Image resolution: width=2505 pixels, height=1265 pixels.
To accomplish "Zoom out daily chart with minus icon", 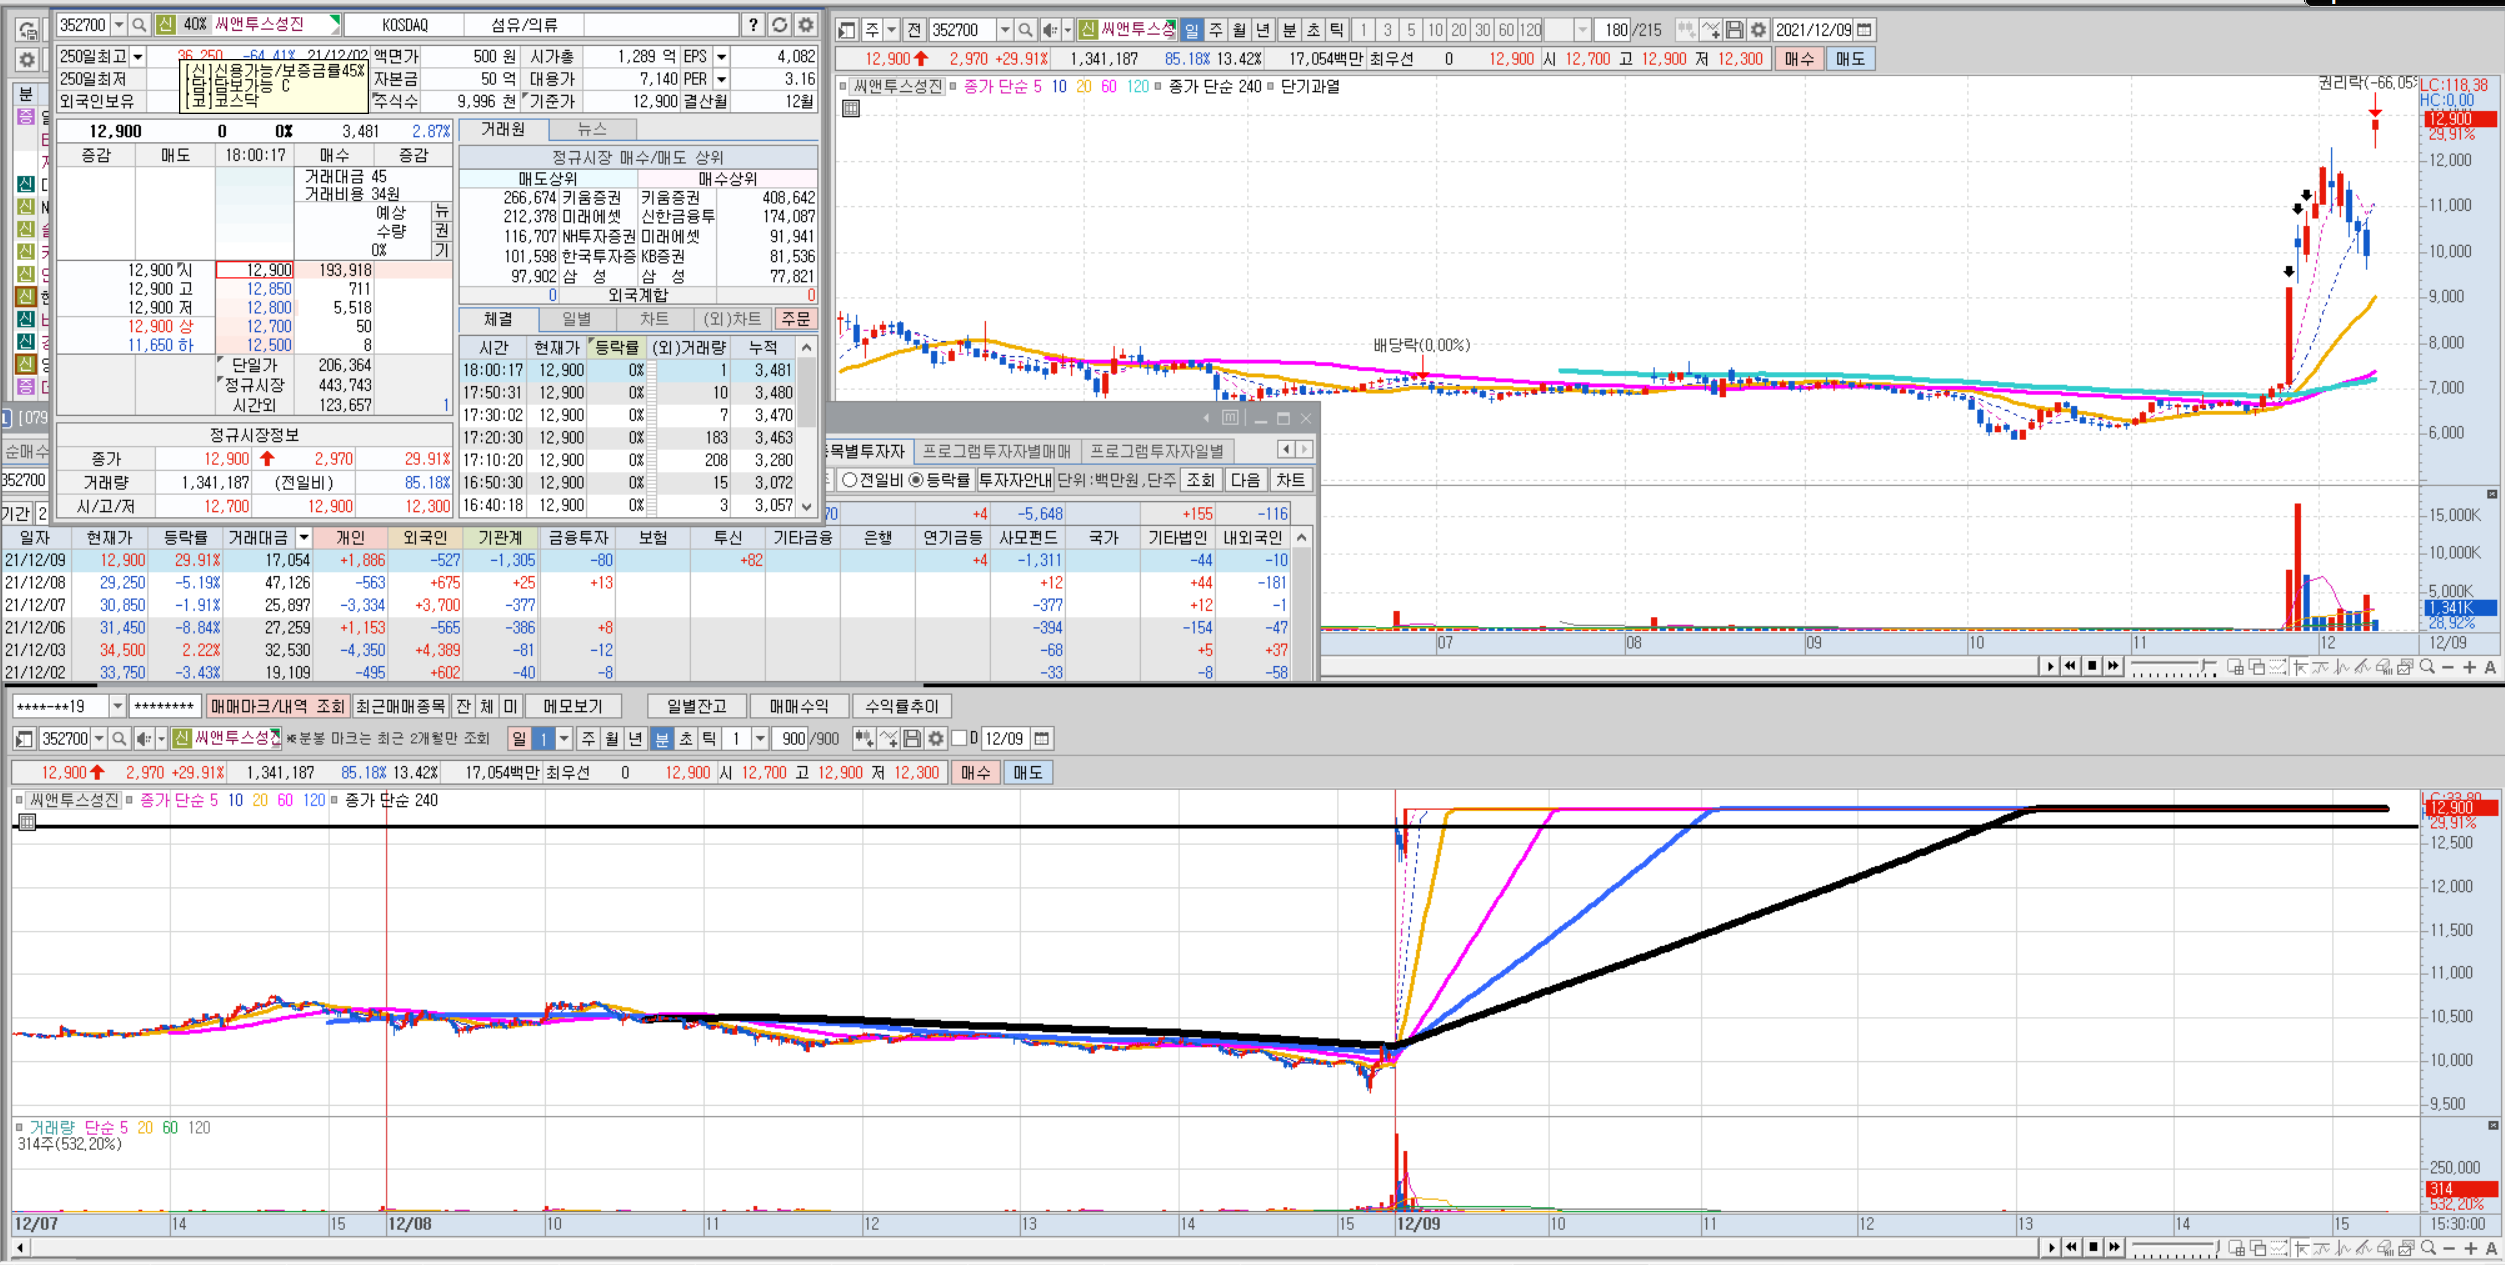I will click(x=2448, y=667).
